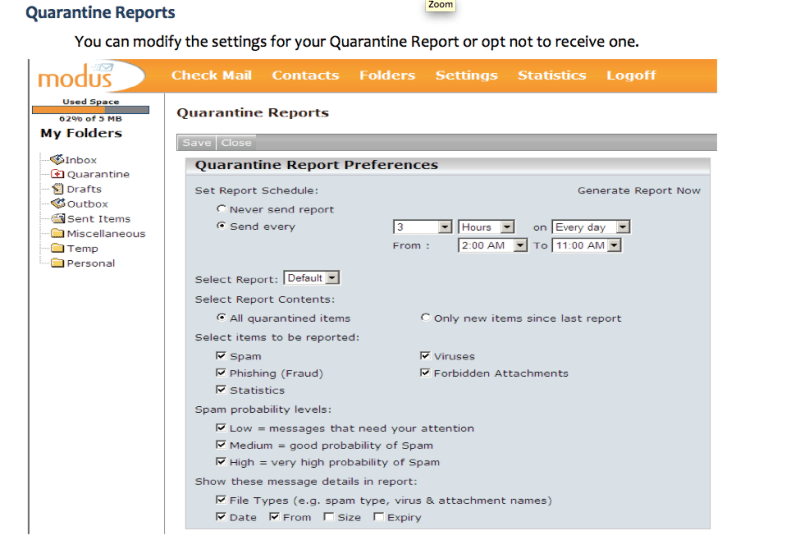Toggle the Forbidden Attachments checkbox

point(425,372)
